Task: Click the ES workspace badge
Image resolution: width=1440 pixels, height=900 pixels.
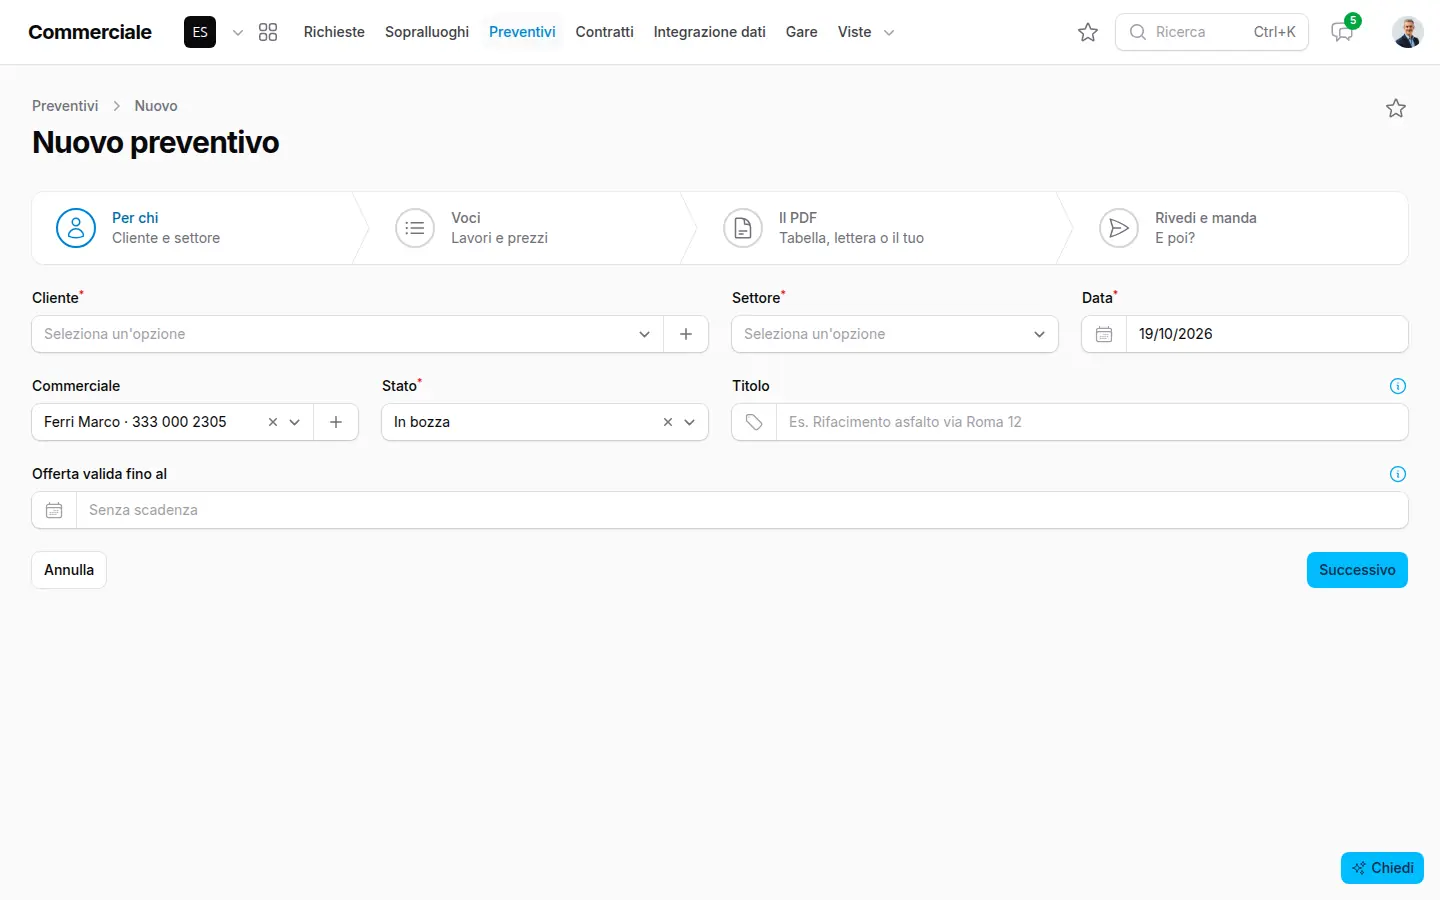Action: (200, 32)
